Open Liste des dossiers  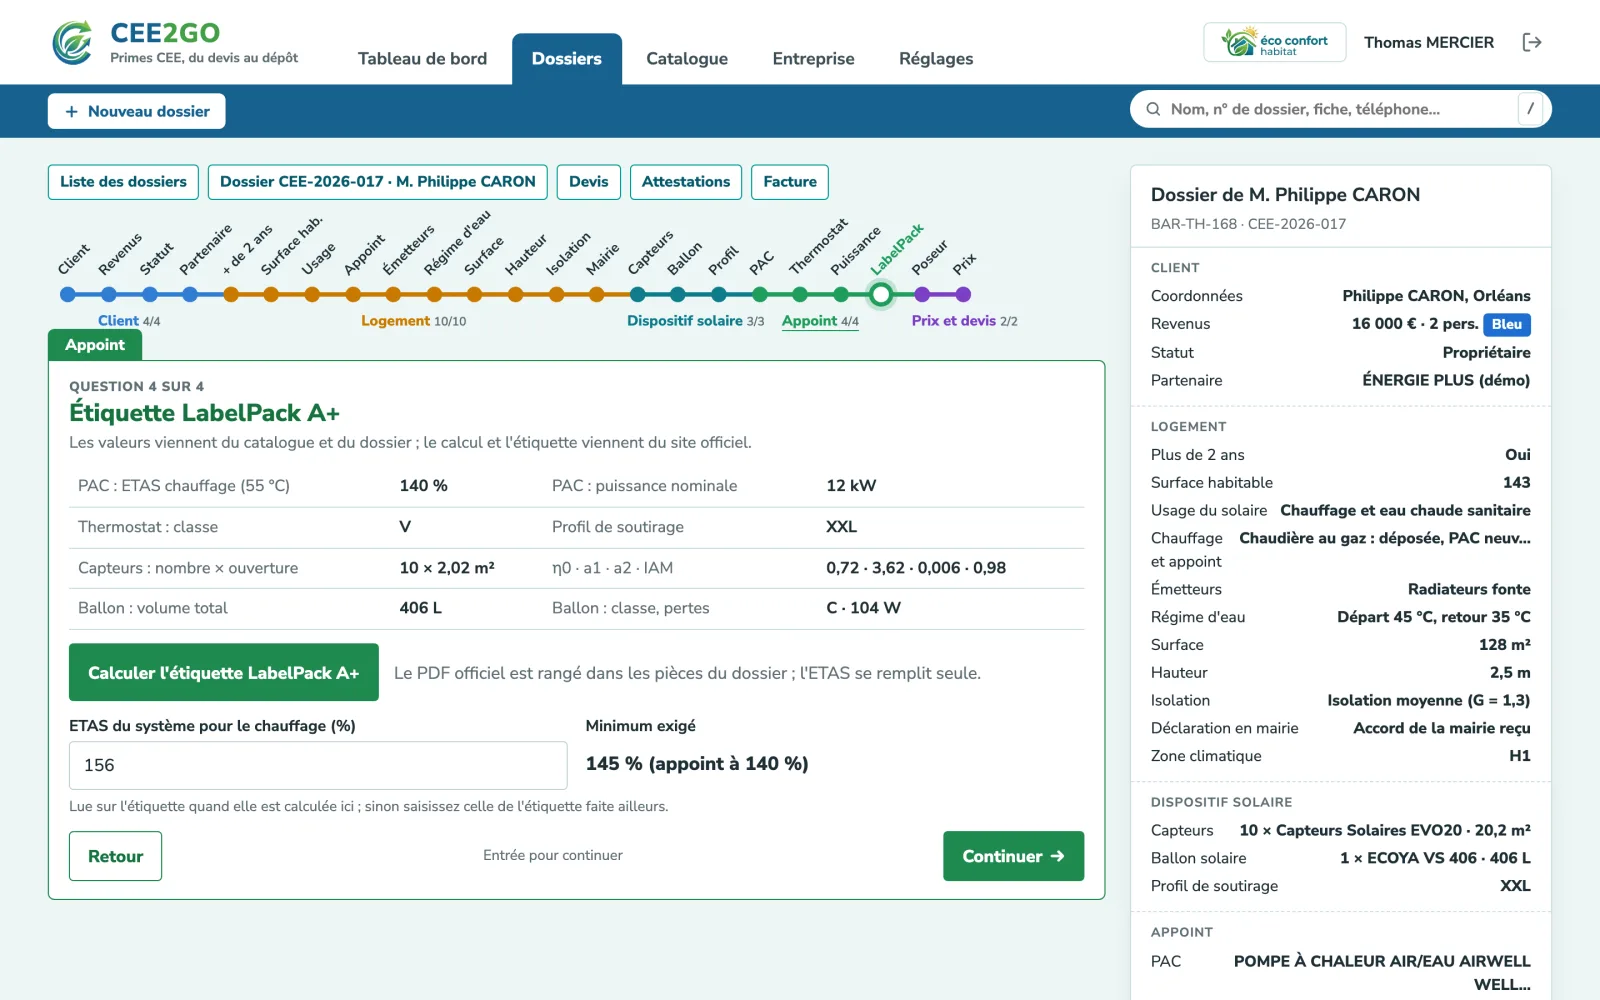click(x=123, y=182)
